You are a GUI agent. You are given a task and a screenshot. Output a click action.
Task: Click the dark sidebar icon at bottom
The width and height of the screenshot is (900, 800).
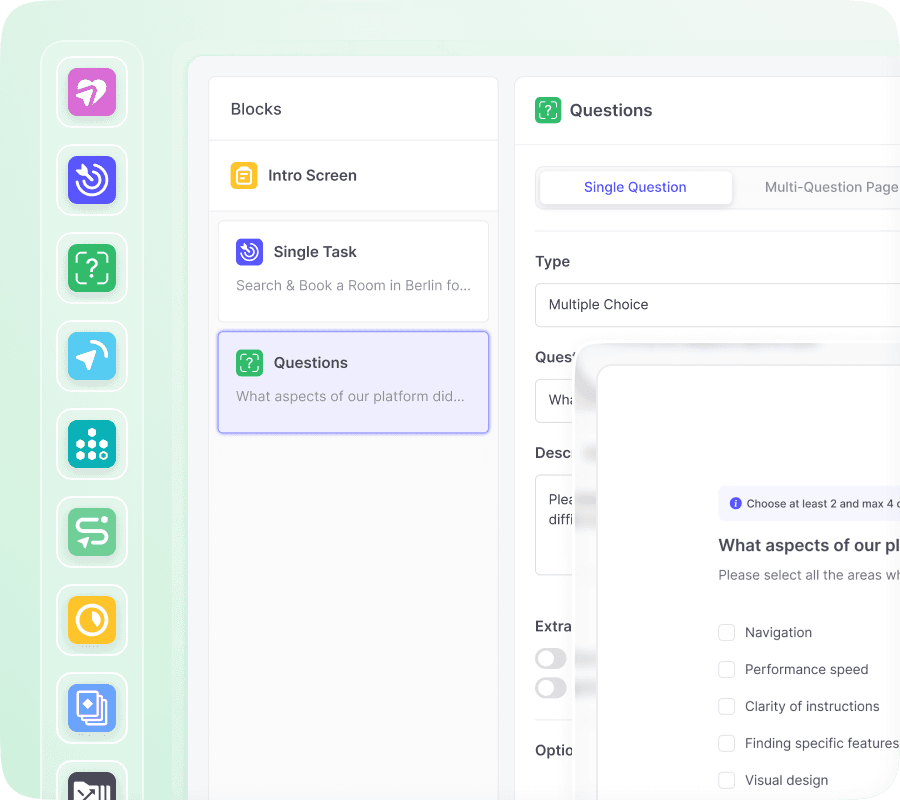pyautogui.click(x=92, y=786)
